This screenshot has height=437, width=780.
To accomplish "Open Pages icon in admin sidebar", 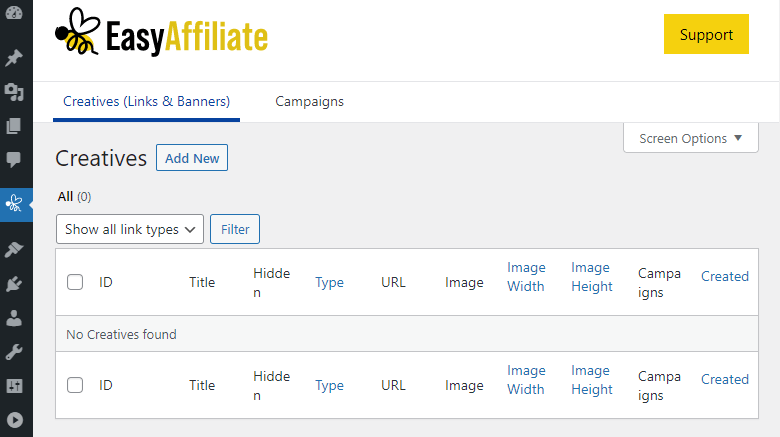I will [14, 126].
